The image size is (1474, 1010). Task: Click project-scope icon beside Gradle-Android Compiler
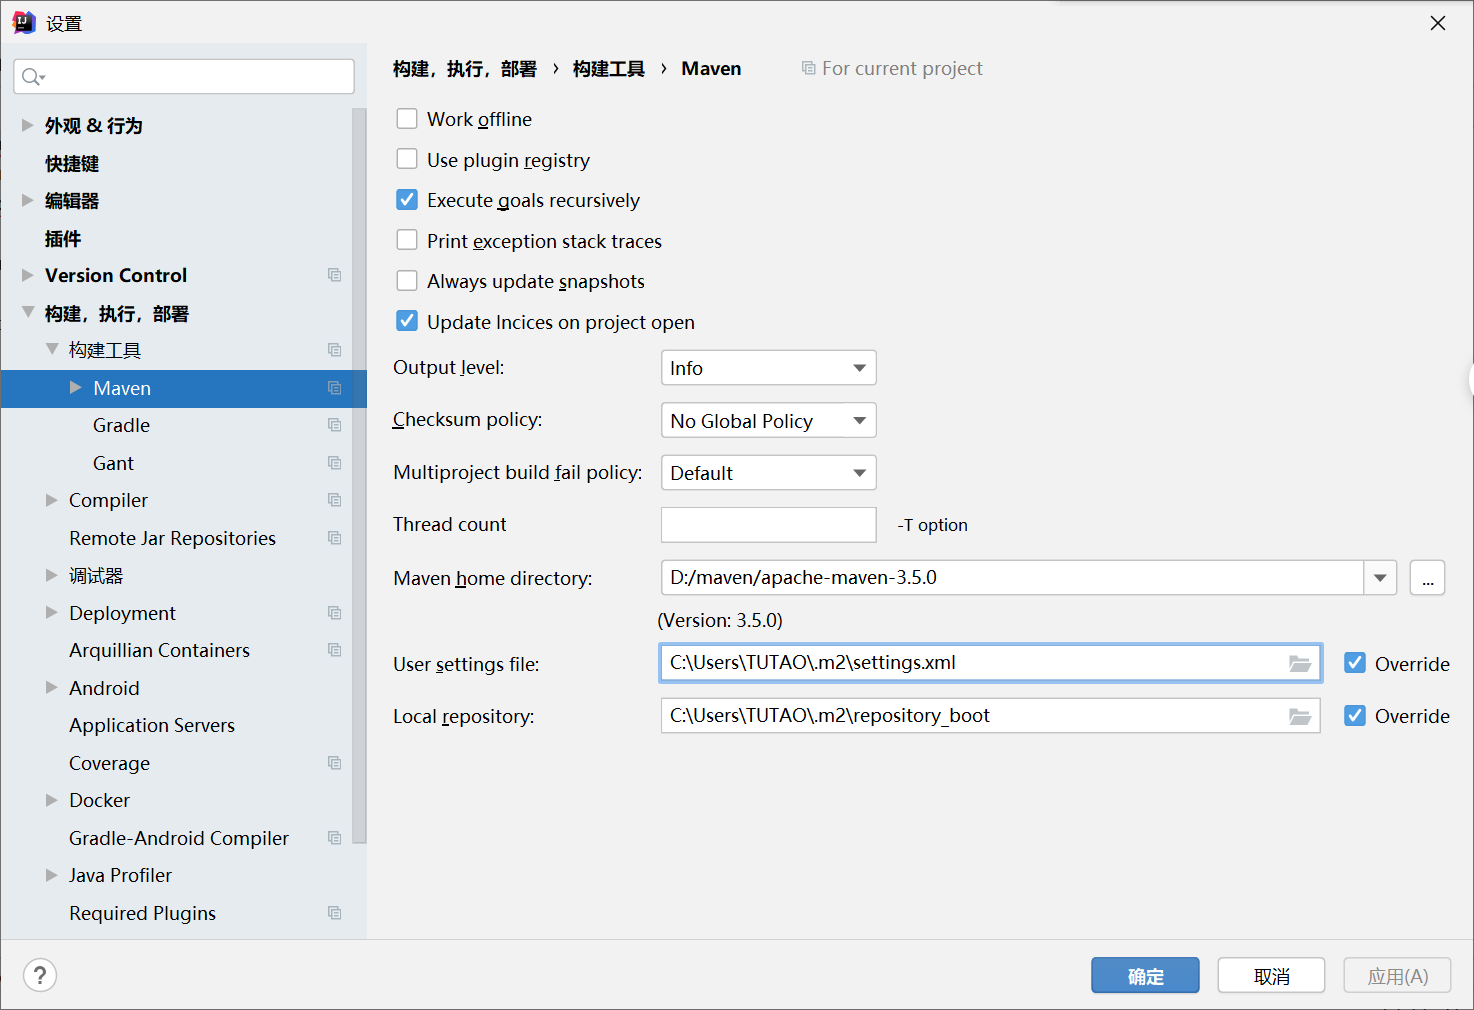(x=335, y=838)
